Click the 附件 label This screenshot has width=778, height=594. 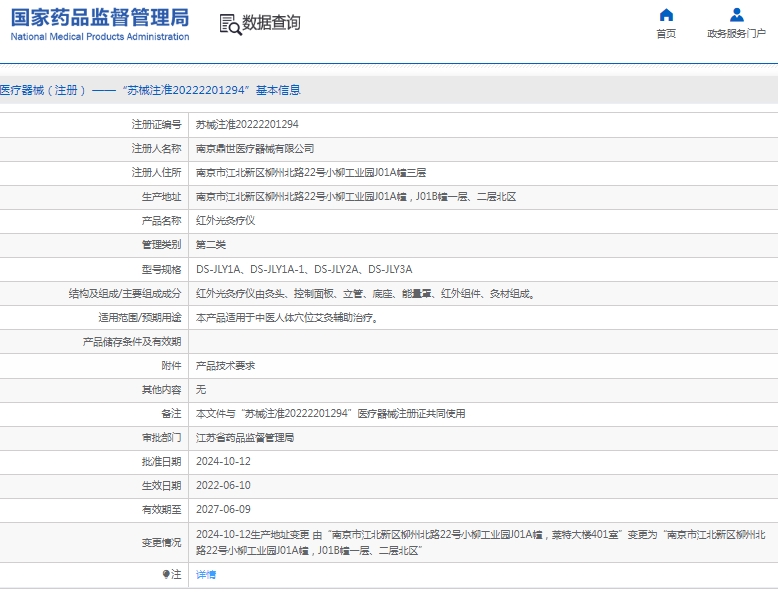(171, 366)
